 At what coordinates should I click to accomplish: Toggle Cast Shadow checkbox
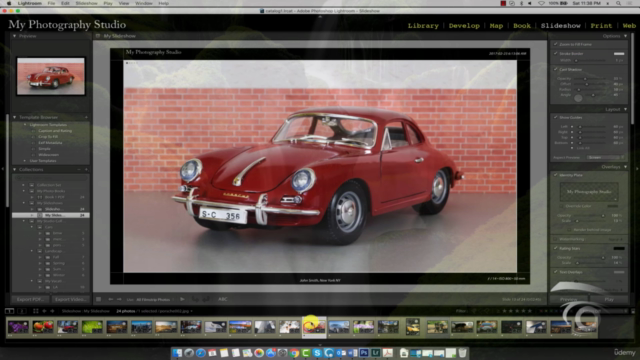click(556, 69)
